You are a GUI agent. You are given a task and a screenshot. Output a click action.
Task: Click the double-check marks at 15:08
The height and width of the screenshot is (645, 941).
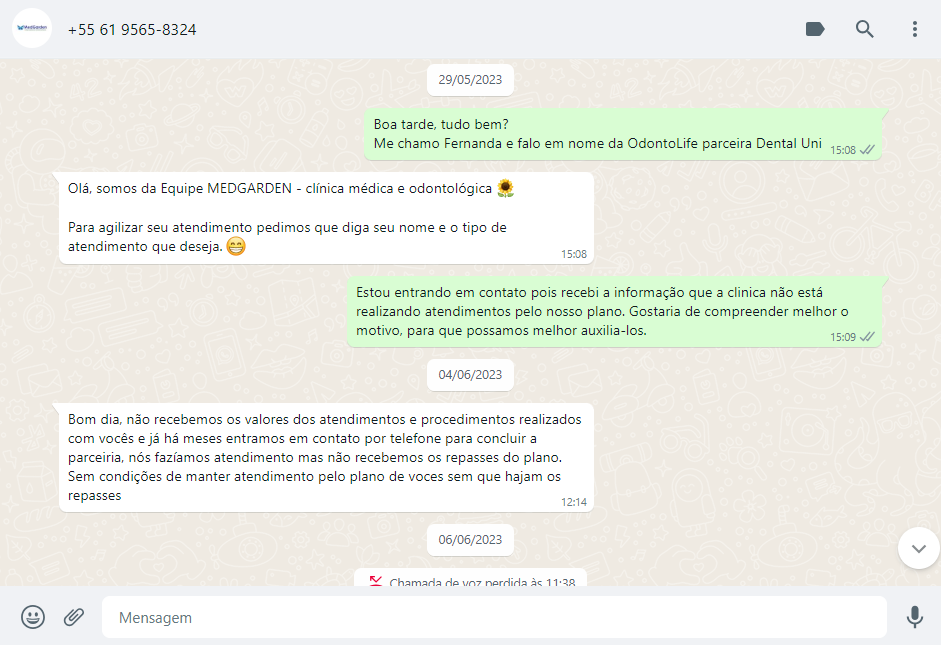click(x=867, y=150)
